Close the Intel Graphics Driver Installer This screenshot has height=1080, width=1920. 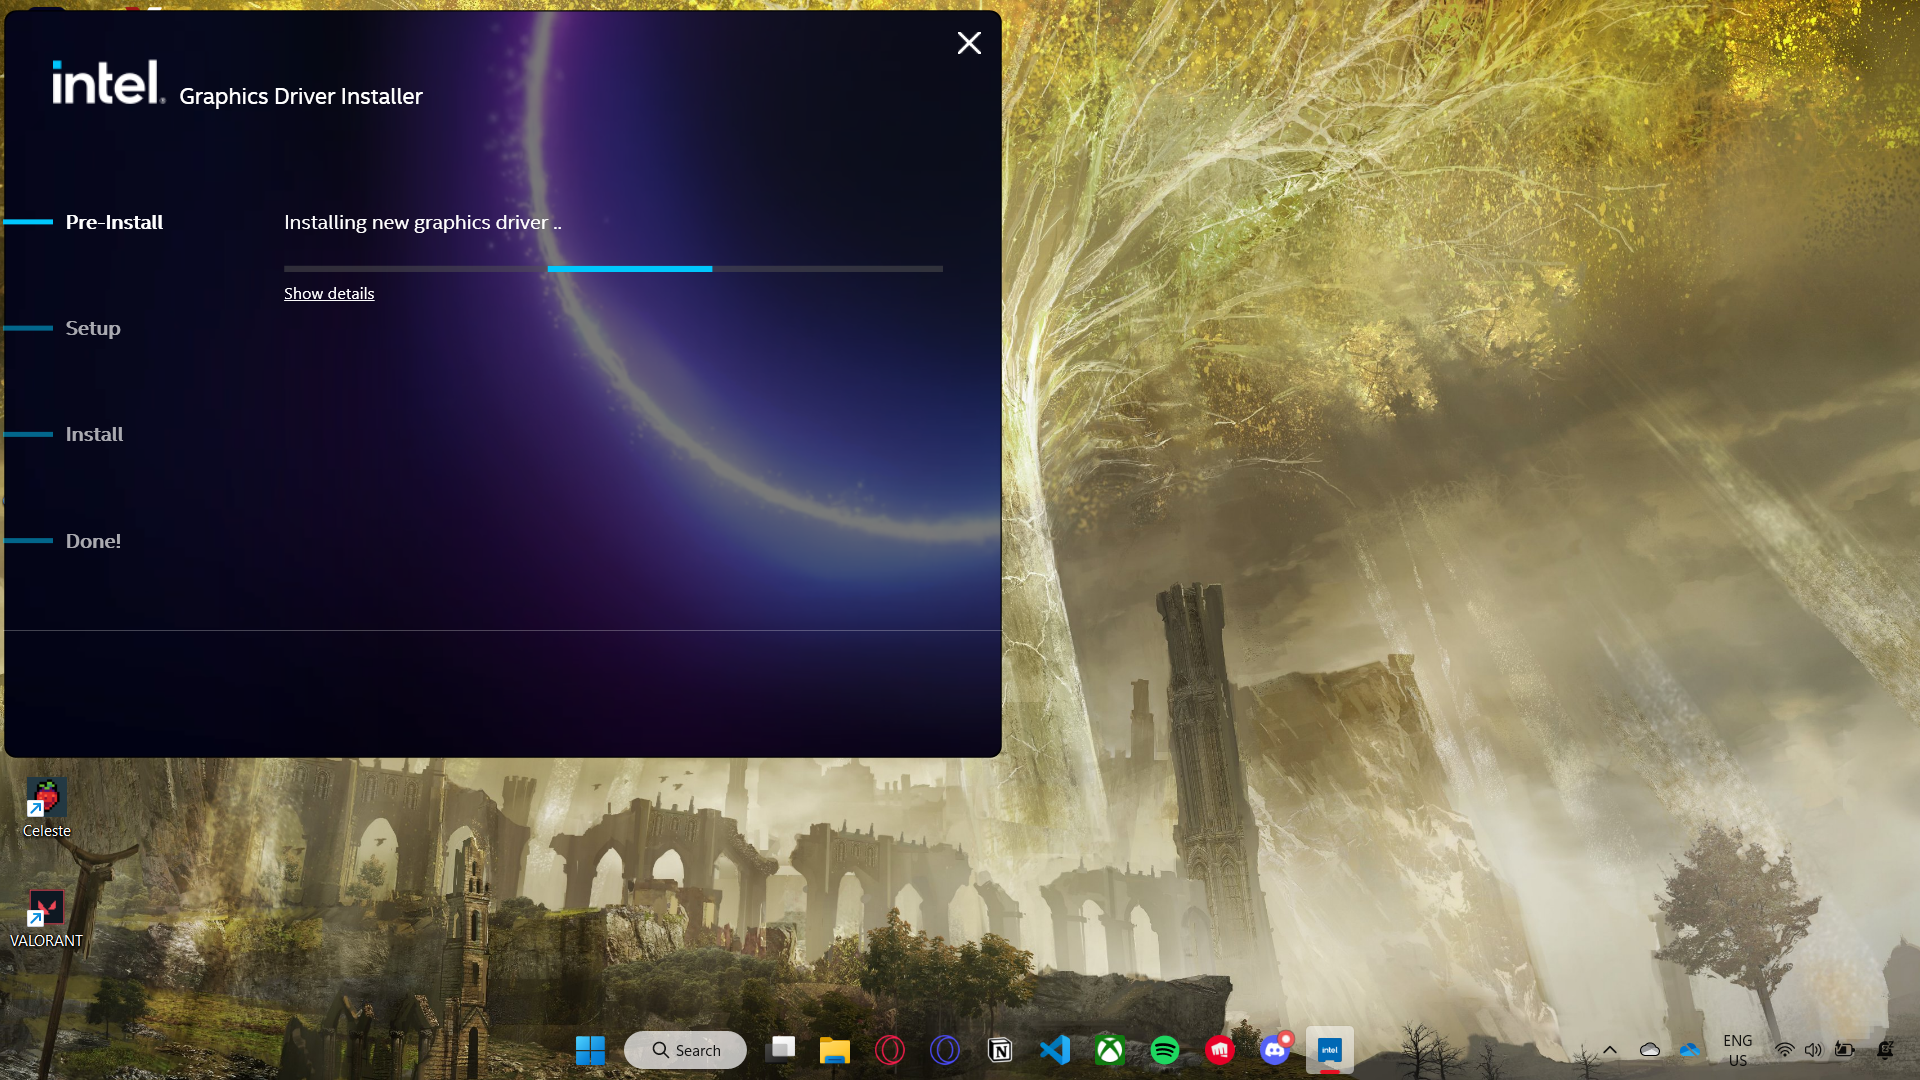point(968,43)
